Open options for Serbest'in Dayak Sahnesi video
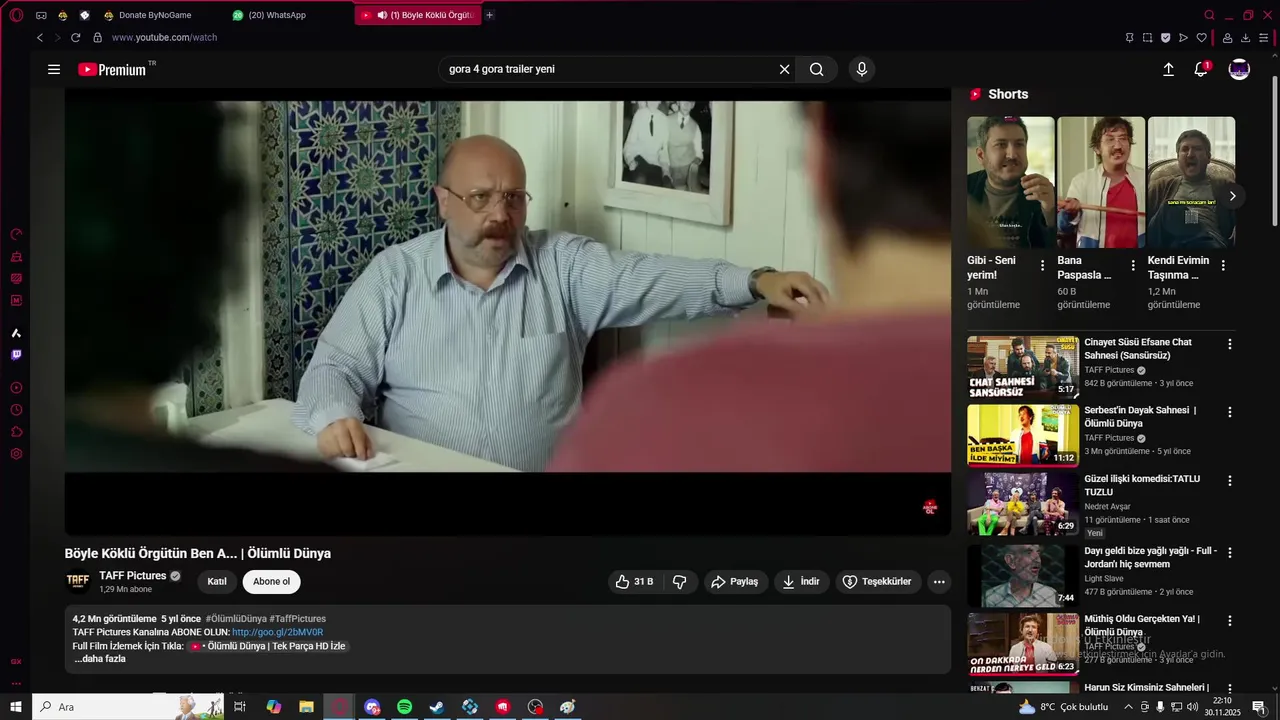Image resolution: width=1280 pixels, height=720 pixels. tap(1230, 412)
